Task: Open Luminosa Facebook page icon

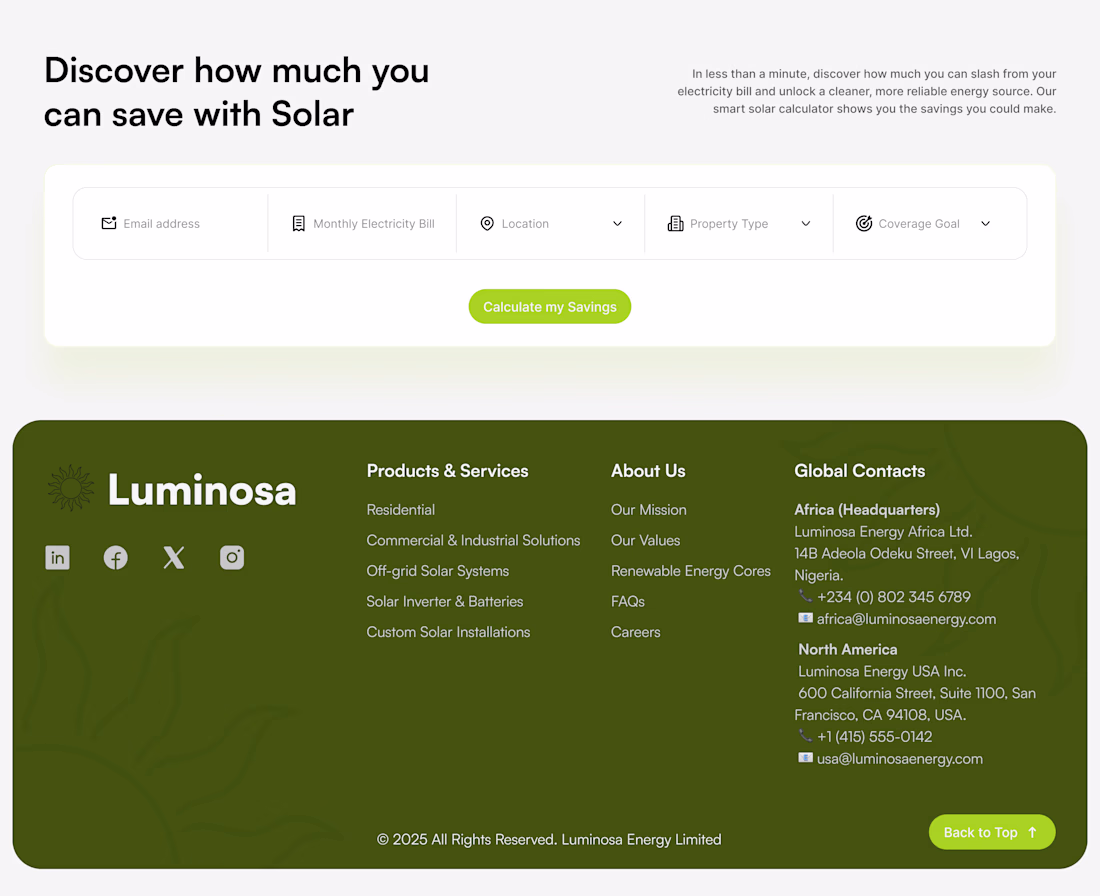Action: point(116,558)
